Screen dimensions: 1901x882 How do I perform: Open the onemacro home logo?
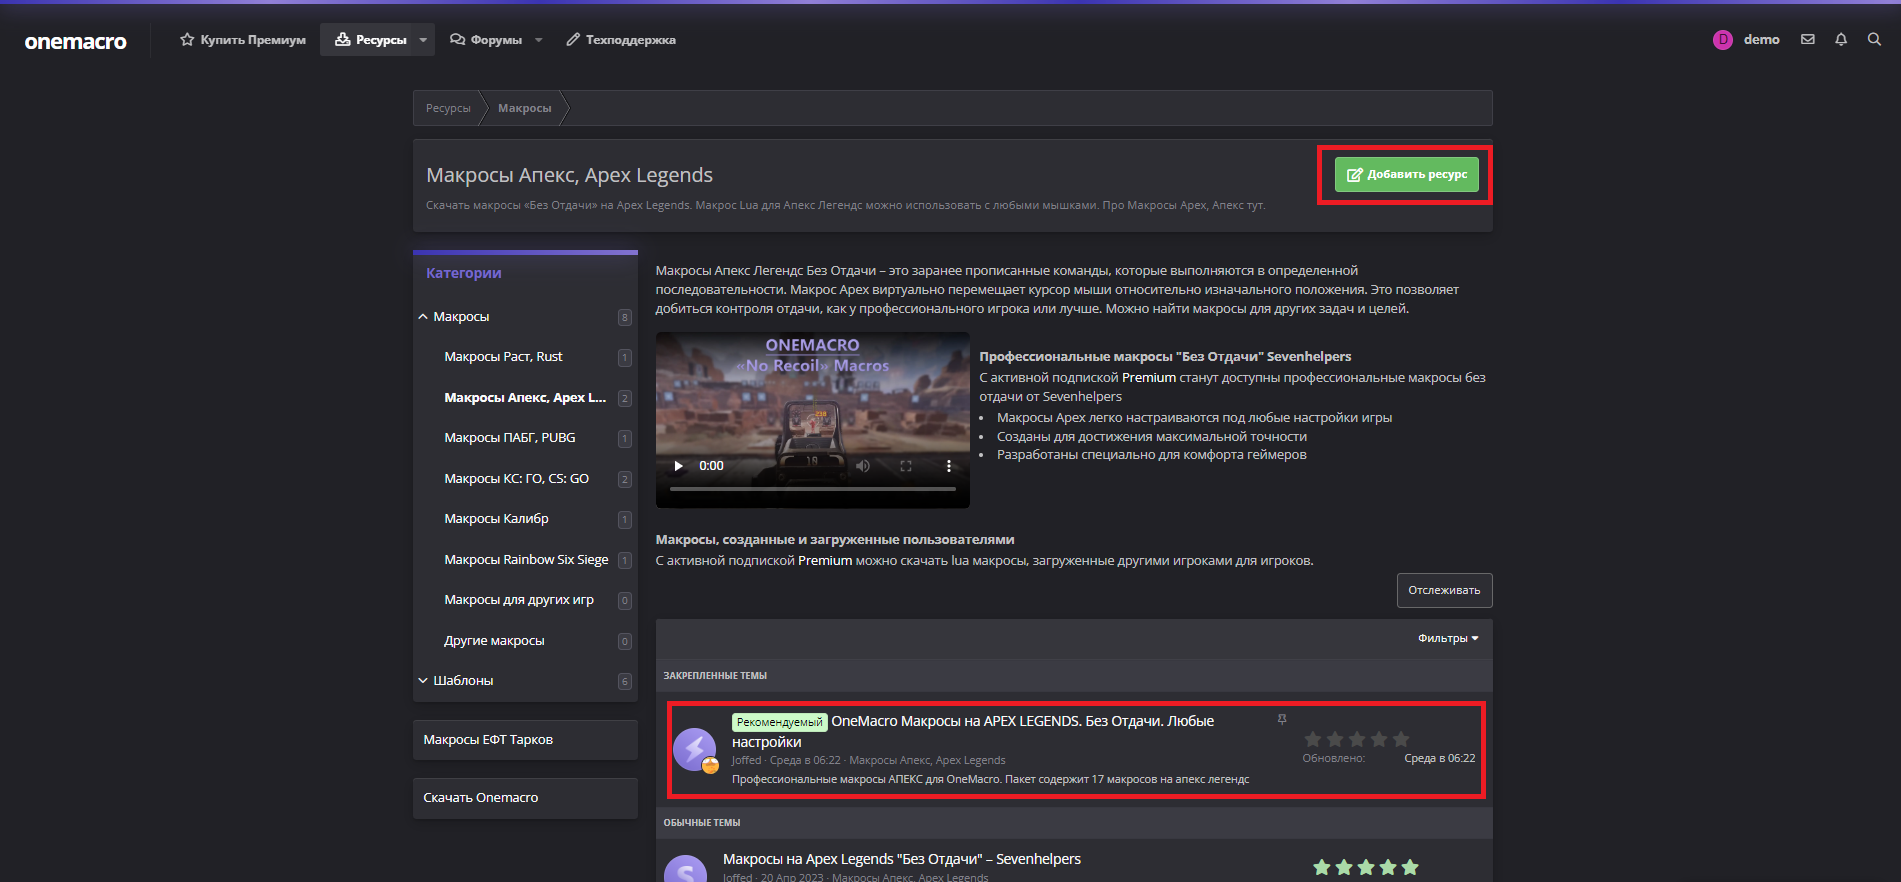(x=76, y=41)
